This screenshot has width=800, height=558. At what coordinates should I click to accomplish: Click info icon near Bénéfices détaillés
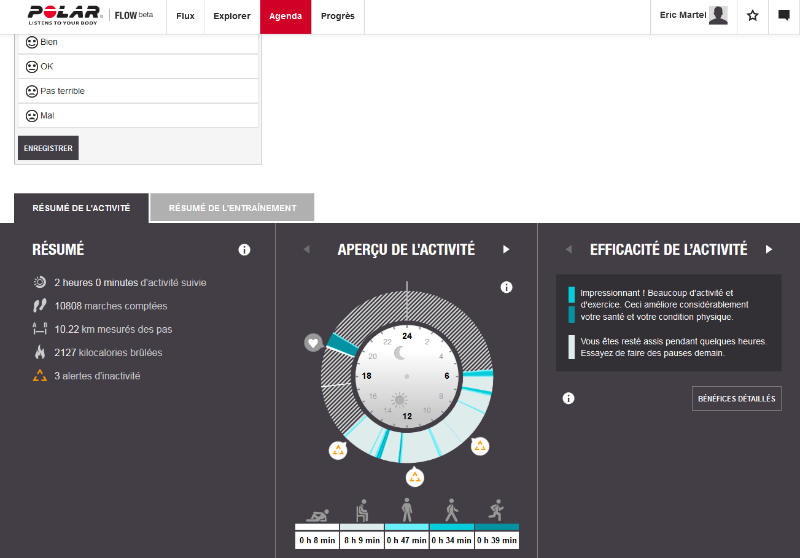(x=568, y=398)
